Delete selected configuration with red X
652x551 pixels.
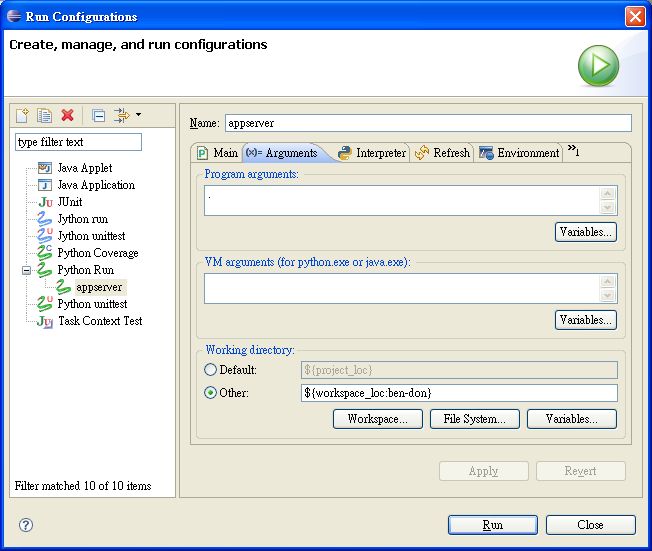(x=67, y=115)
